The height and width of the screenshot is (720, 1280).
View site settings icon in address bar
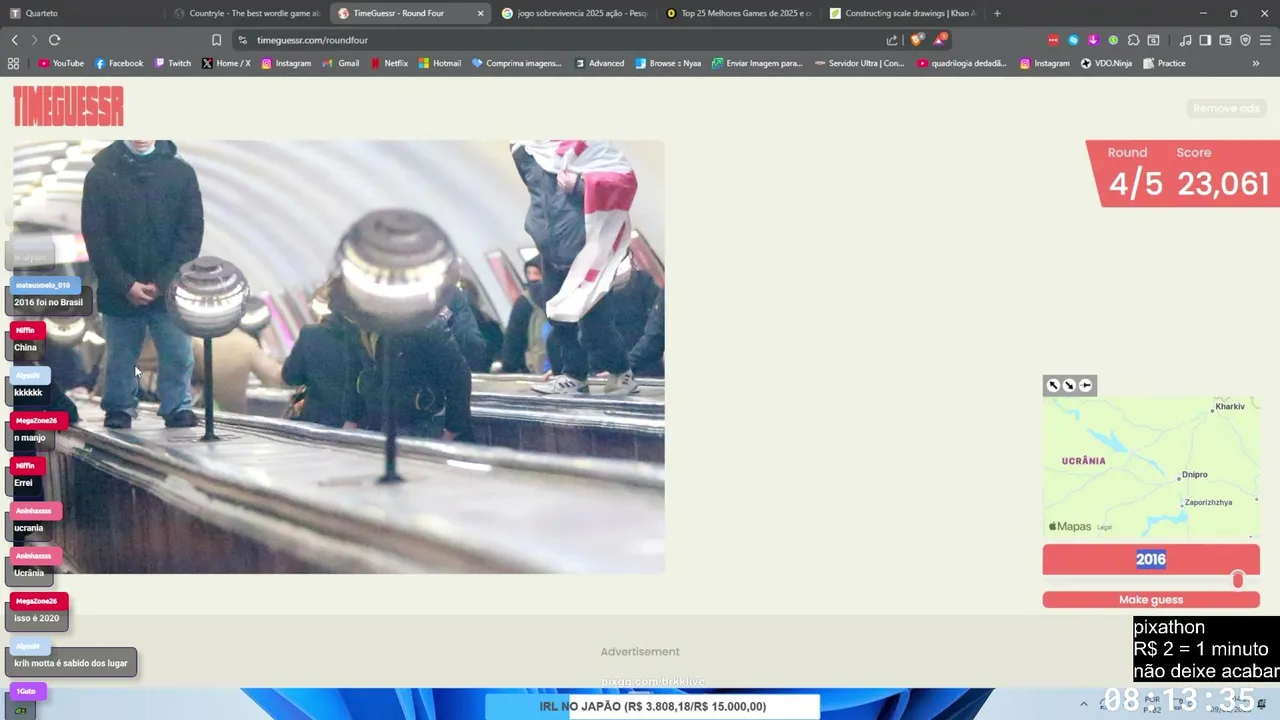pyautogui.click(x=242, y=40)
